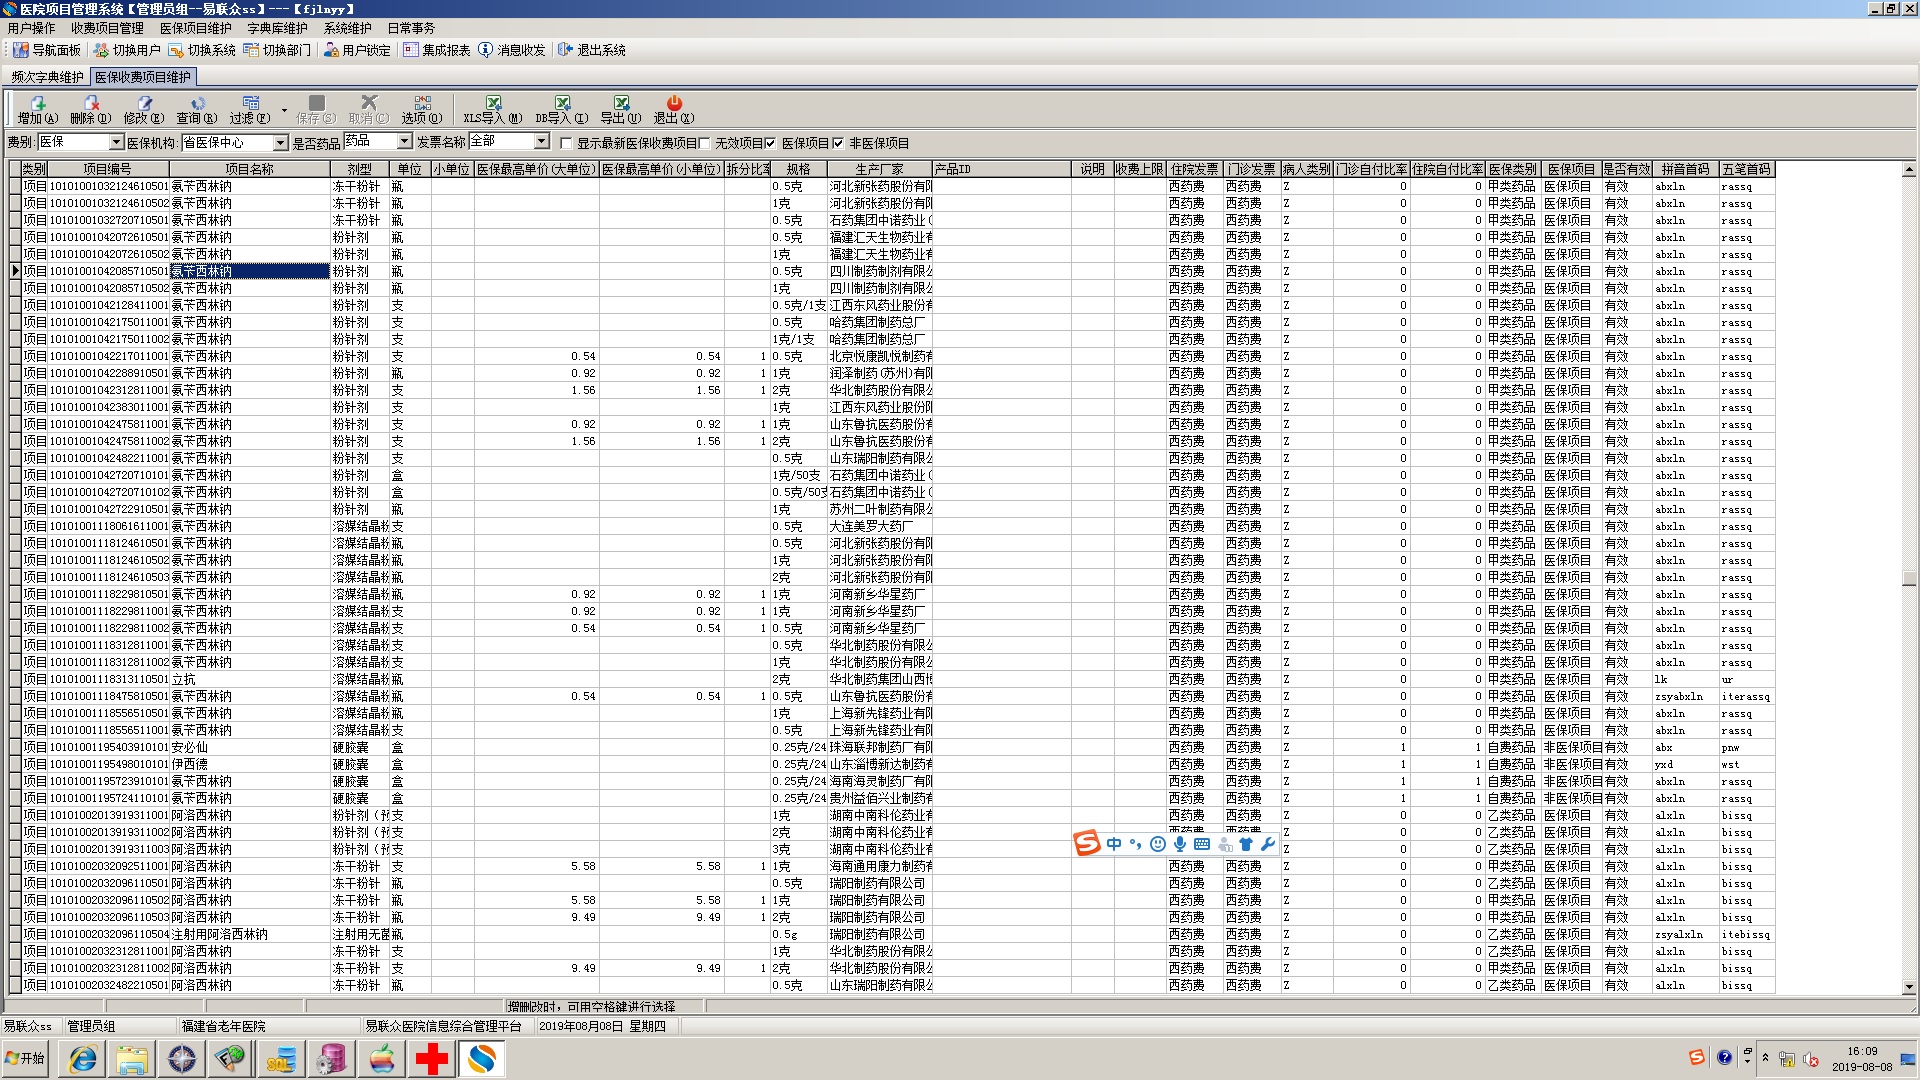Viewport: 1920px width, 1080px height.
Task: Open the 字典库维护 menu
Action: [x=277, y=28]
